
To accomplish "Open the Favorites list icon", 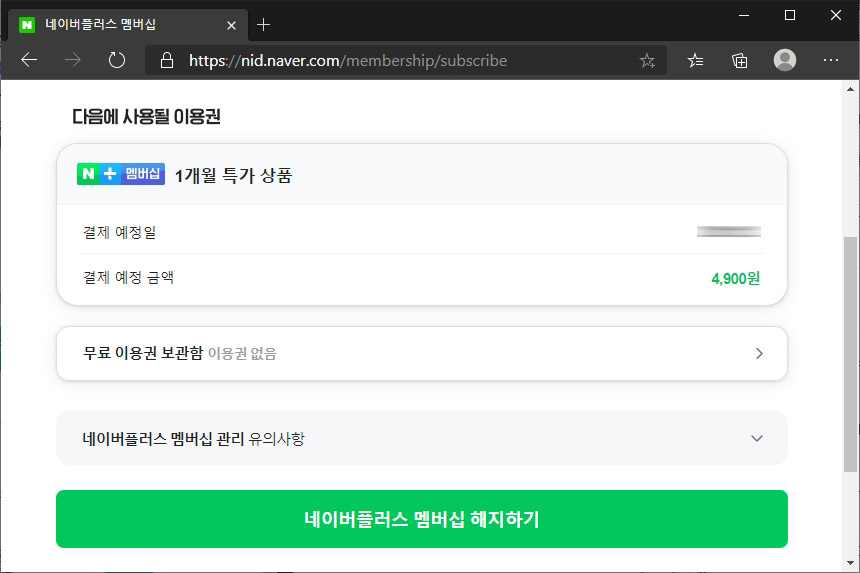I will [x=695, y=60].
